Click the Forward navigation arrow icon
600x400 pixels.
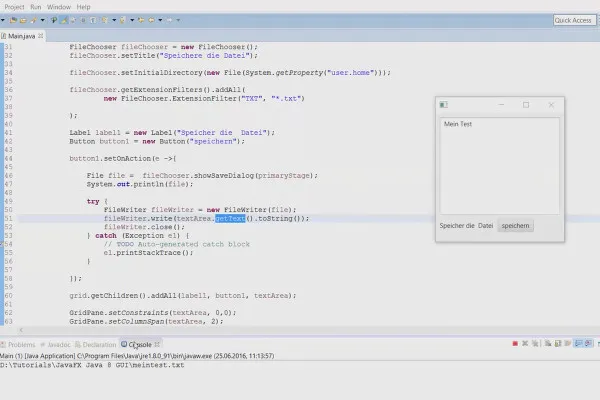coord(170,20)
